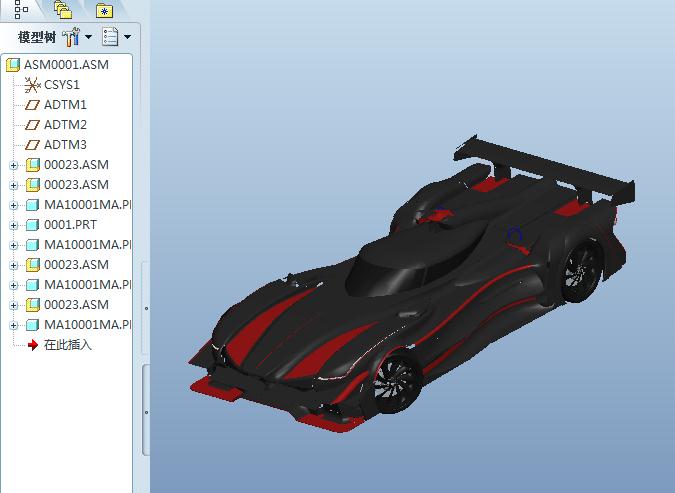
Task: Expand the first 00023.ASM subassembly
Action: [13, 165]
